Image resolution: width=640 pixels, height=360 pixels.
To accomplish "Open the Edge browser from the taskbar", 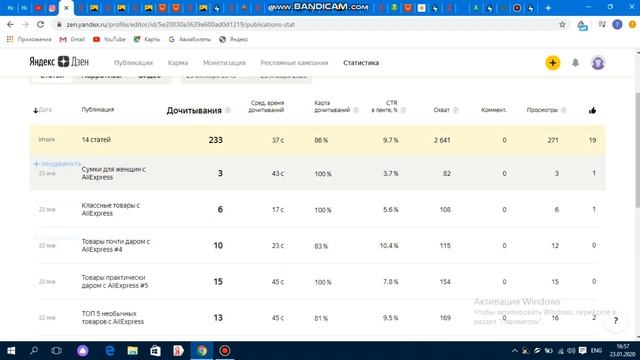I will point(109,351).
